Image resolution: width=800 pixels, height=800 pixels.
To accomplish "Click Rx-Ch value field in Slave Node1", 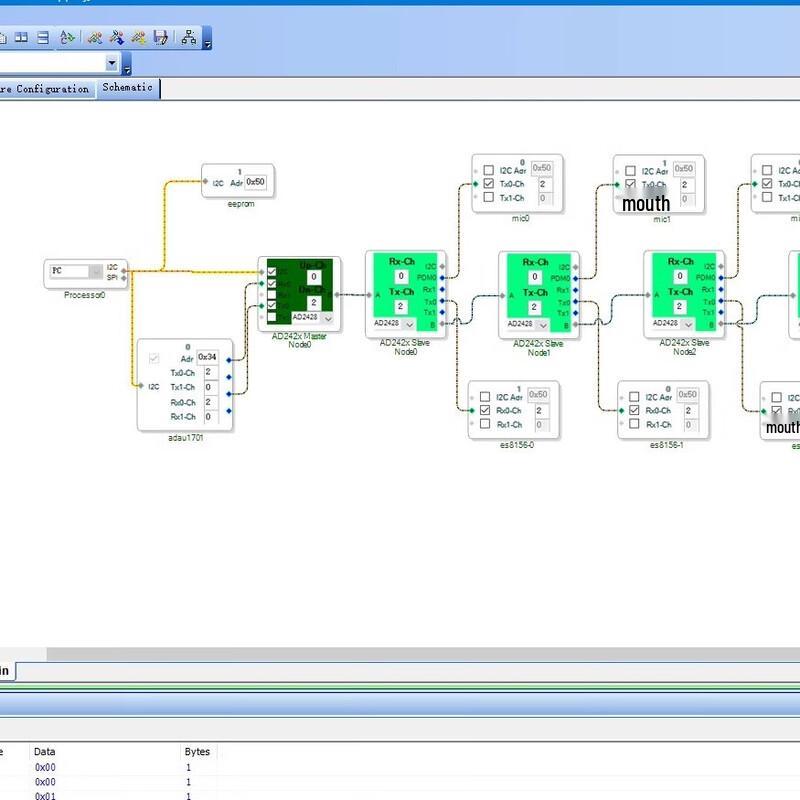I will click(535, 277).
